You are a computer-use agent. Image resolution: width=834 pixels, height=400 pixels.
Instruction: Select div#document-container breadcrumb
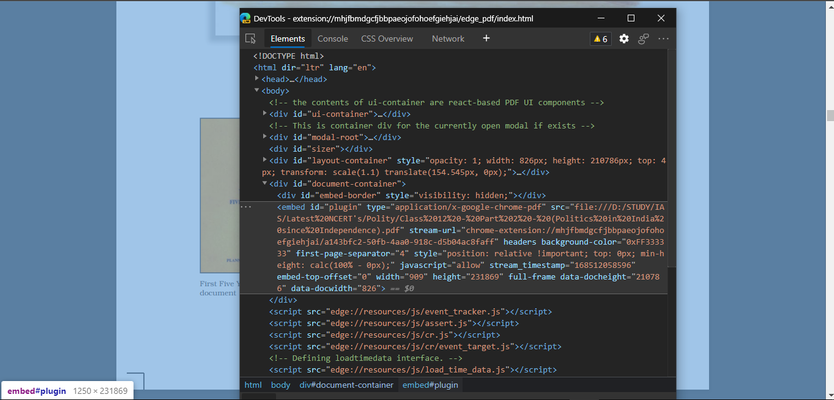346,385
